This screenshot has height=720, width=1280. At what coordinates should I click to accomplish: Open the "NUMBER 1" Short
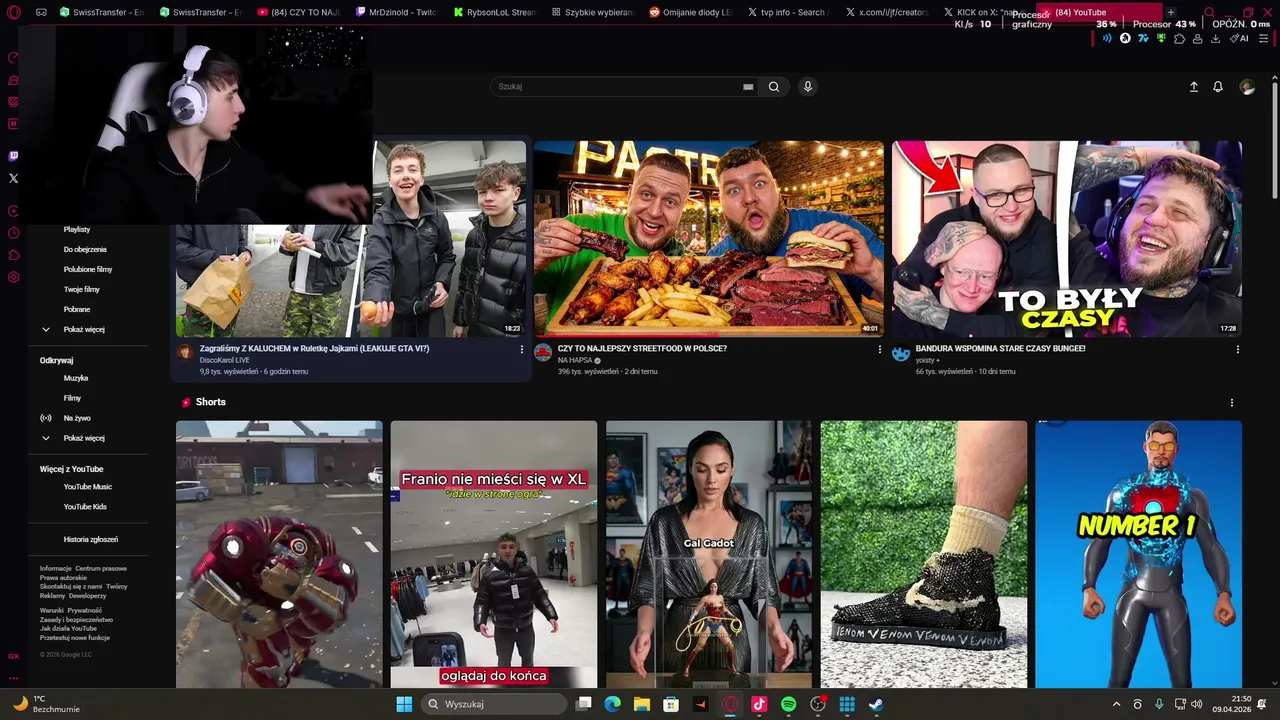tap(1139, 554)
